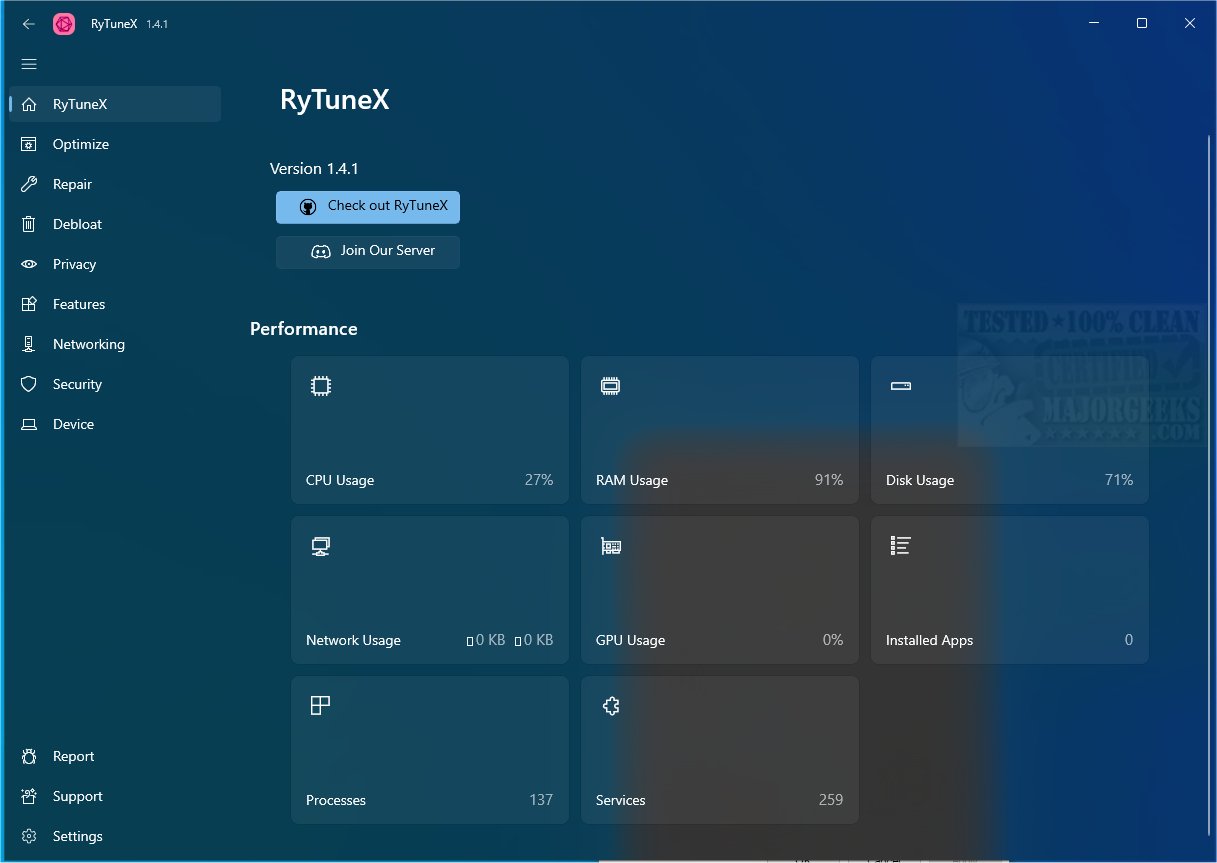Screen dimensions: 1217x863
Task: Open the Report page label
Action: coord(73,756)
